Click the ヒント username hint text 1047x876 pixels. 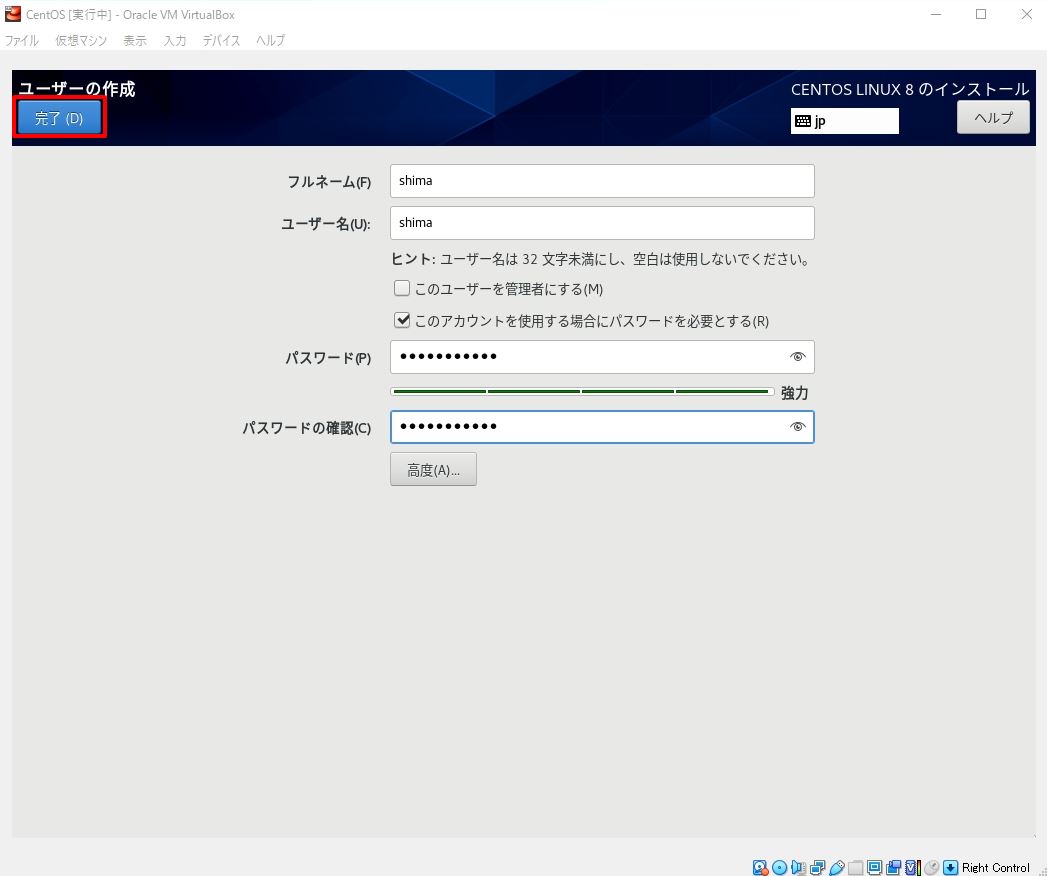point(601,259)
